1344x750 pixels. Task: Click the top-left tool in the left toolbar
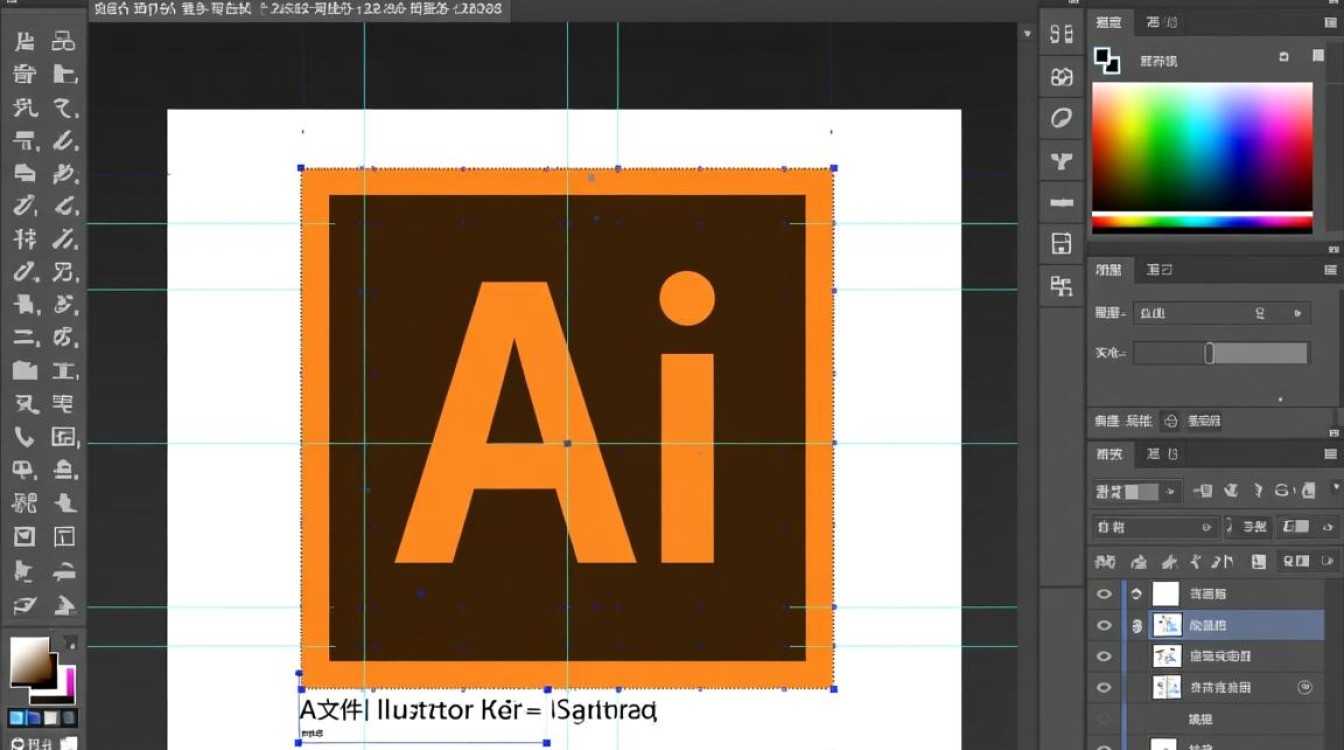[25, 41]
